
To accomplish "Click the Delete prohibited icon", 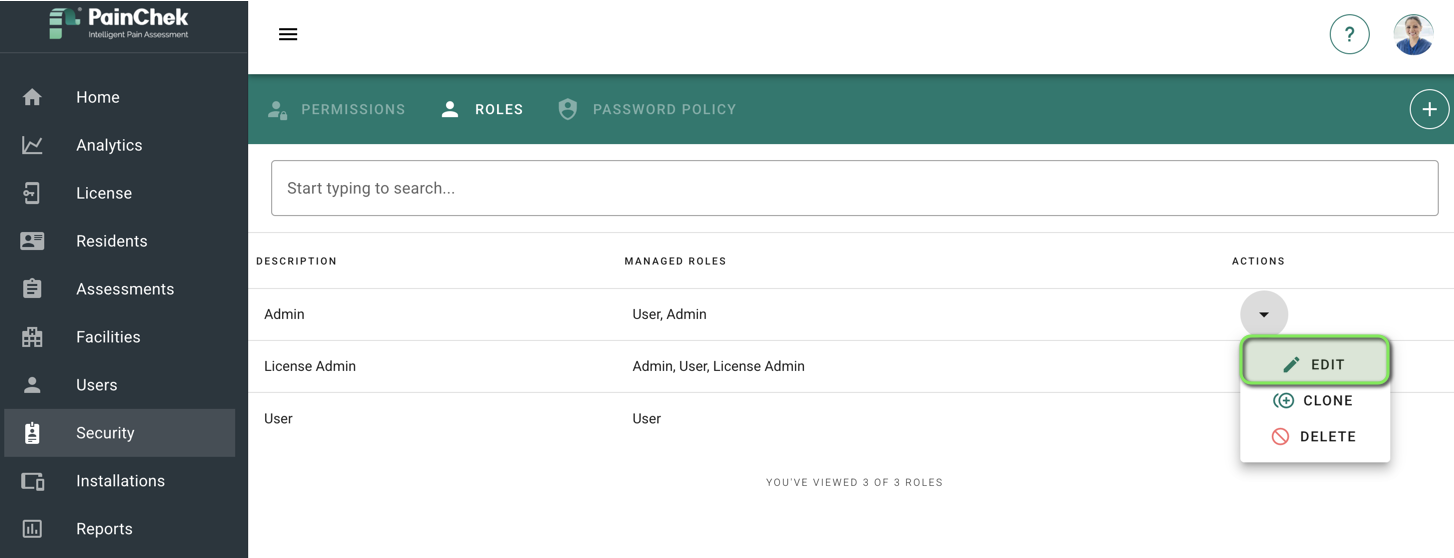I will (x=1280, y=437).
